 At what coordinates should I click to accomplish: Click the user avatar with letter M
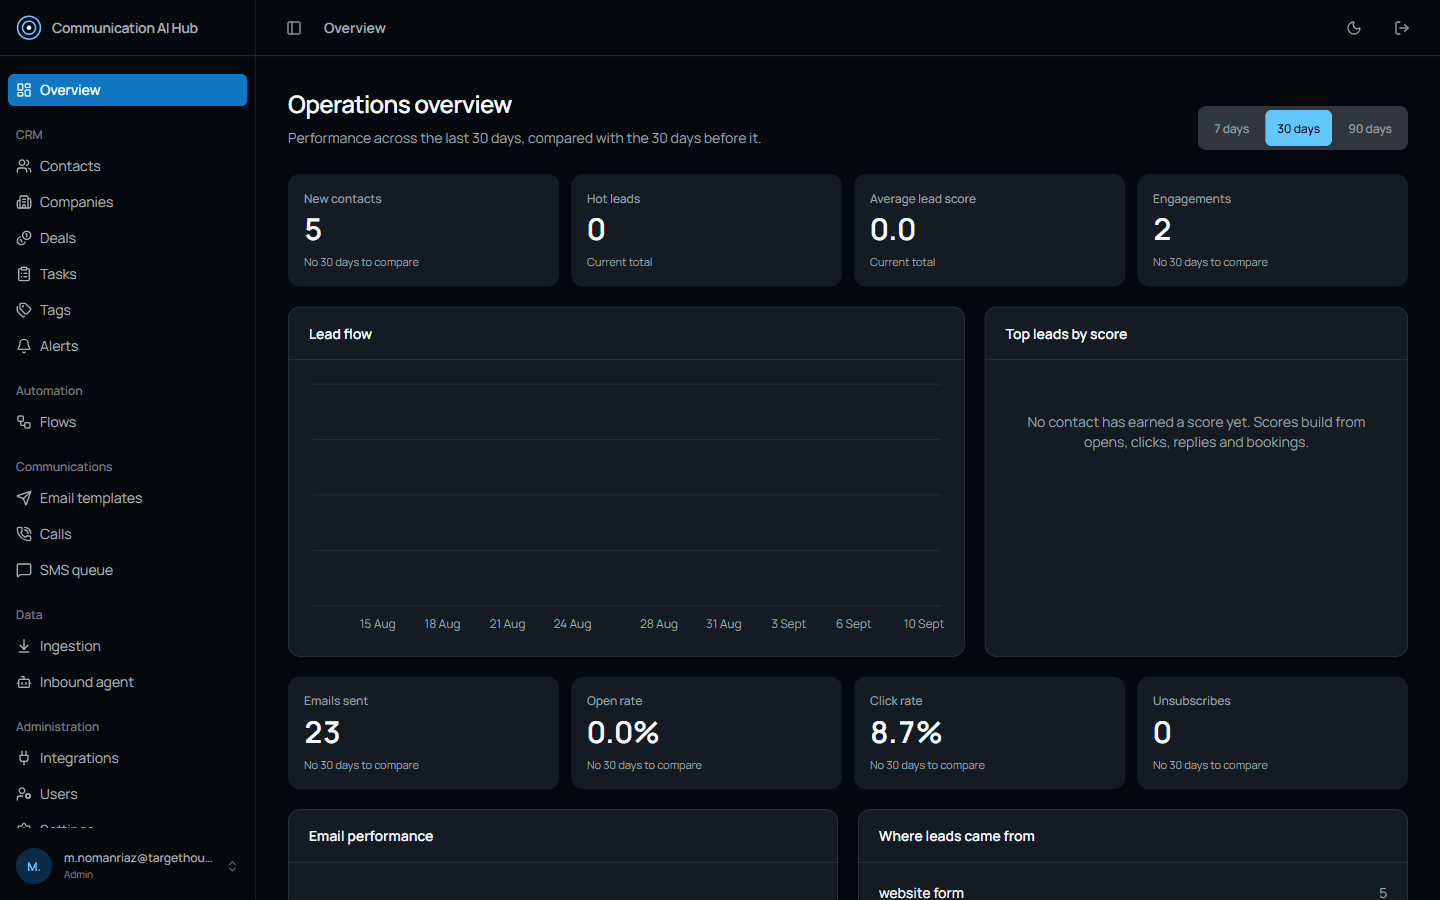(x=34, y=866)
